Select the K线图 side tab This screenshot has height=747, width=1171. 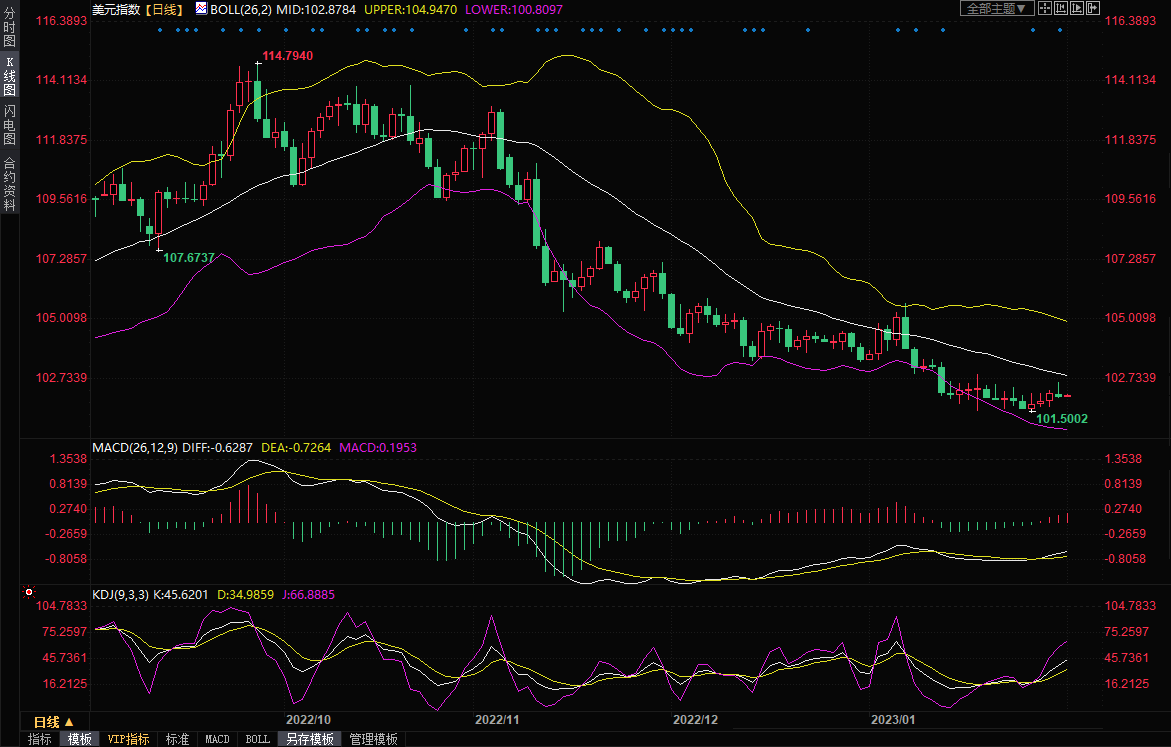click(9, 82)
